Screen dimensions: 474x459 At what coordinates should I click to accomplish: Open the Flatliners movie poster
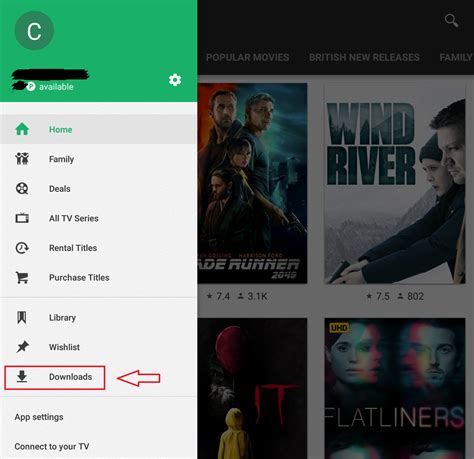click(395, 388)
